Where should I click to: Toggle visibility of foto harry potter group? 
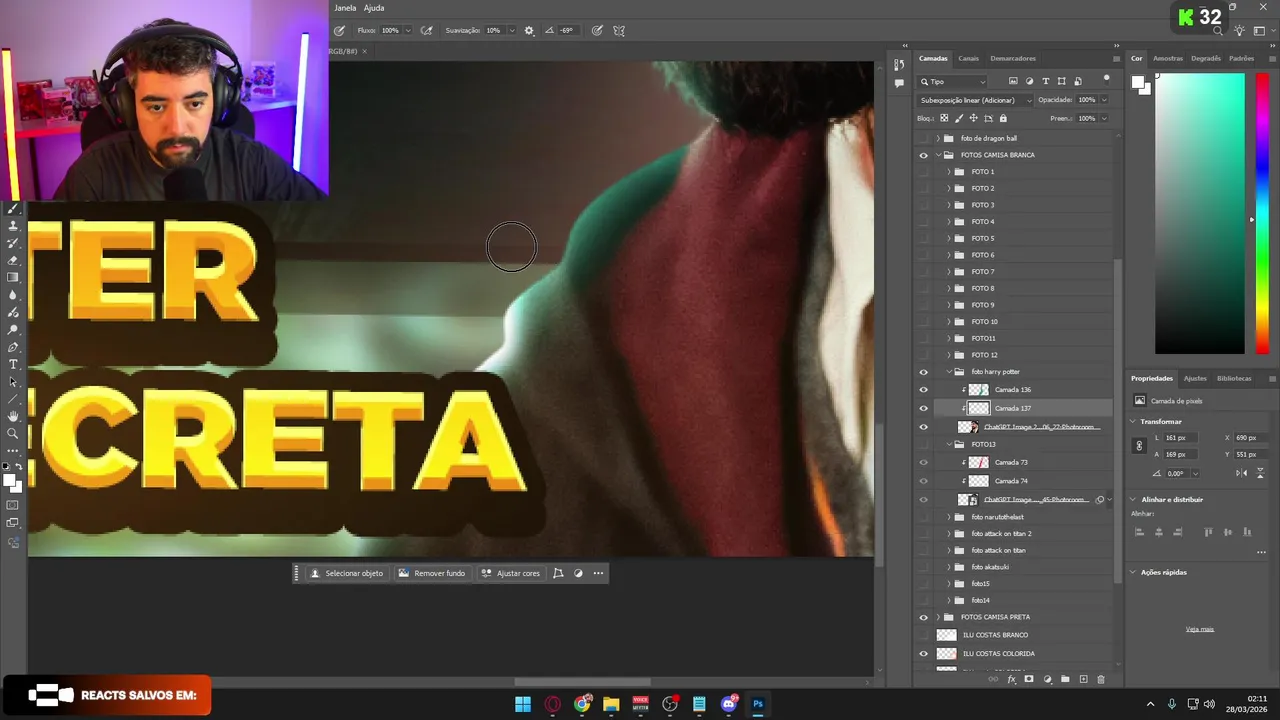(x=923, y=372)
